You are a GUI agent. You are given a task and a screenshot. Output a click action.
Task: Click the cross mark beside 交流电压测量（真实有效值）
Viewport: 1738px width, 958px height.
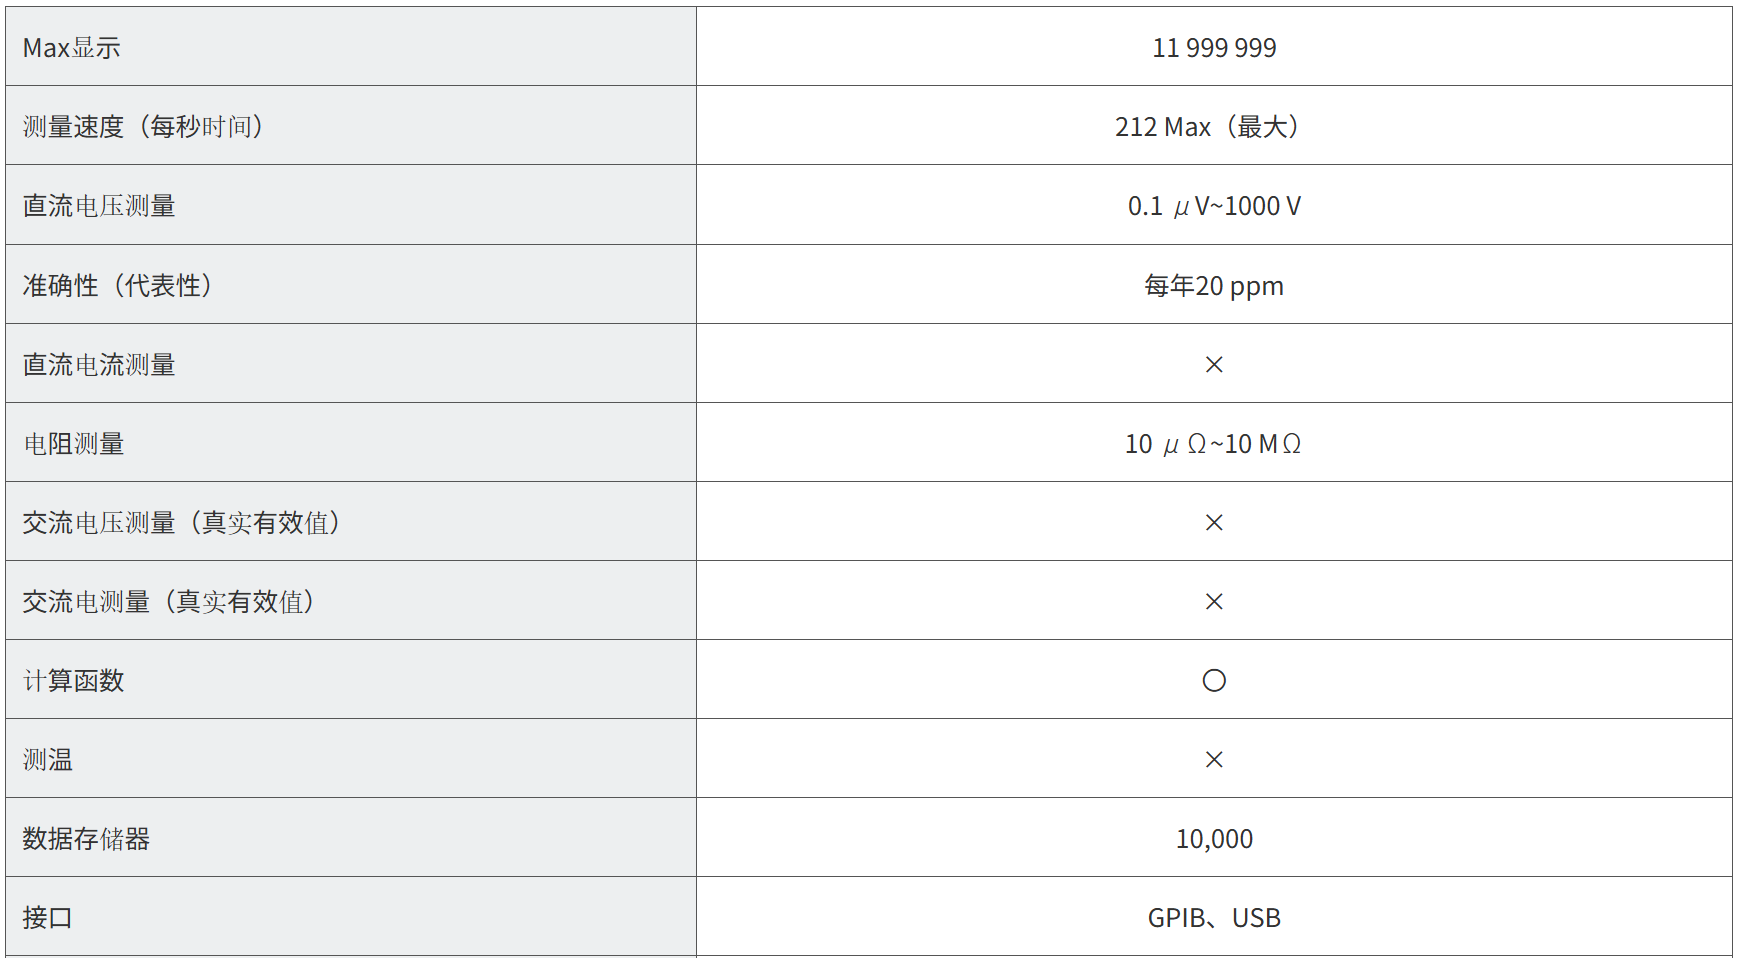click(x=1214, y=522)
